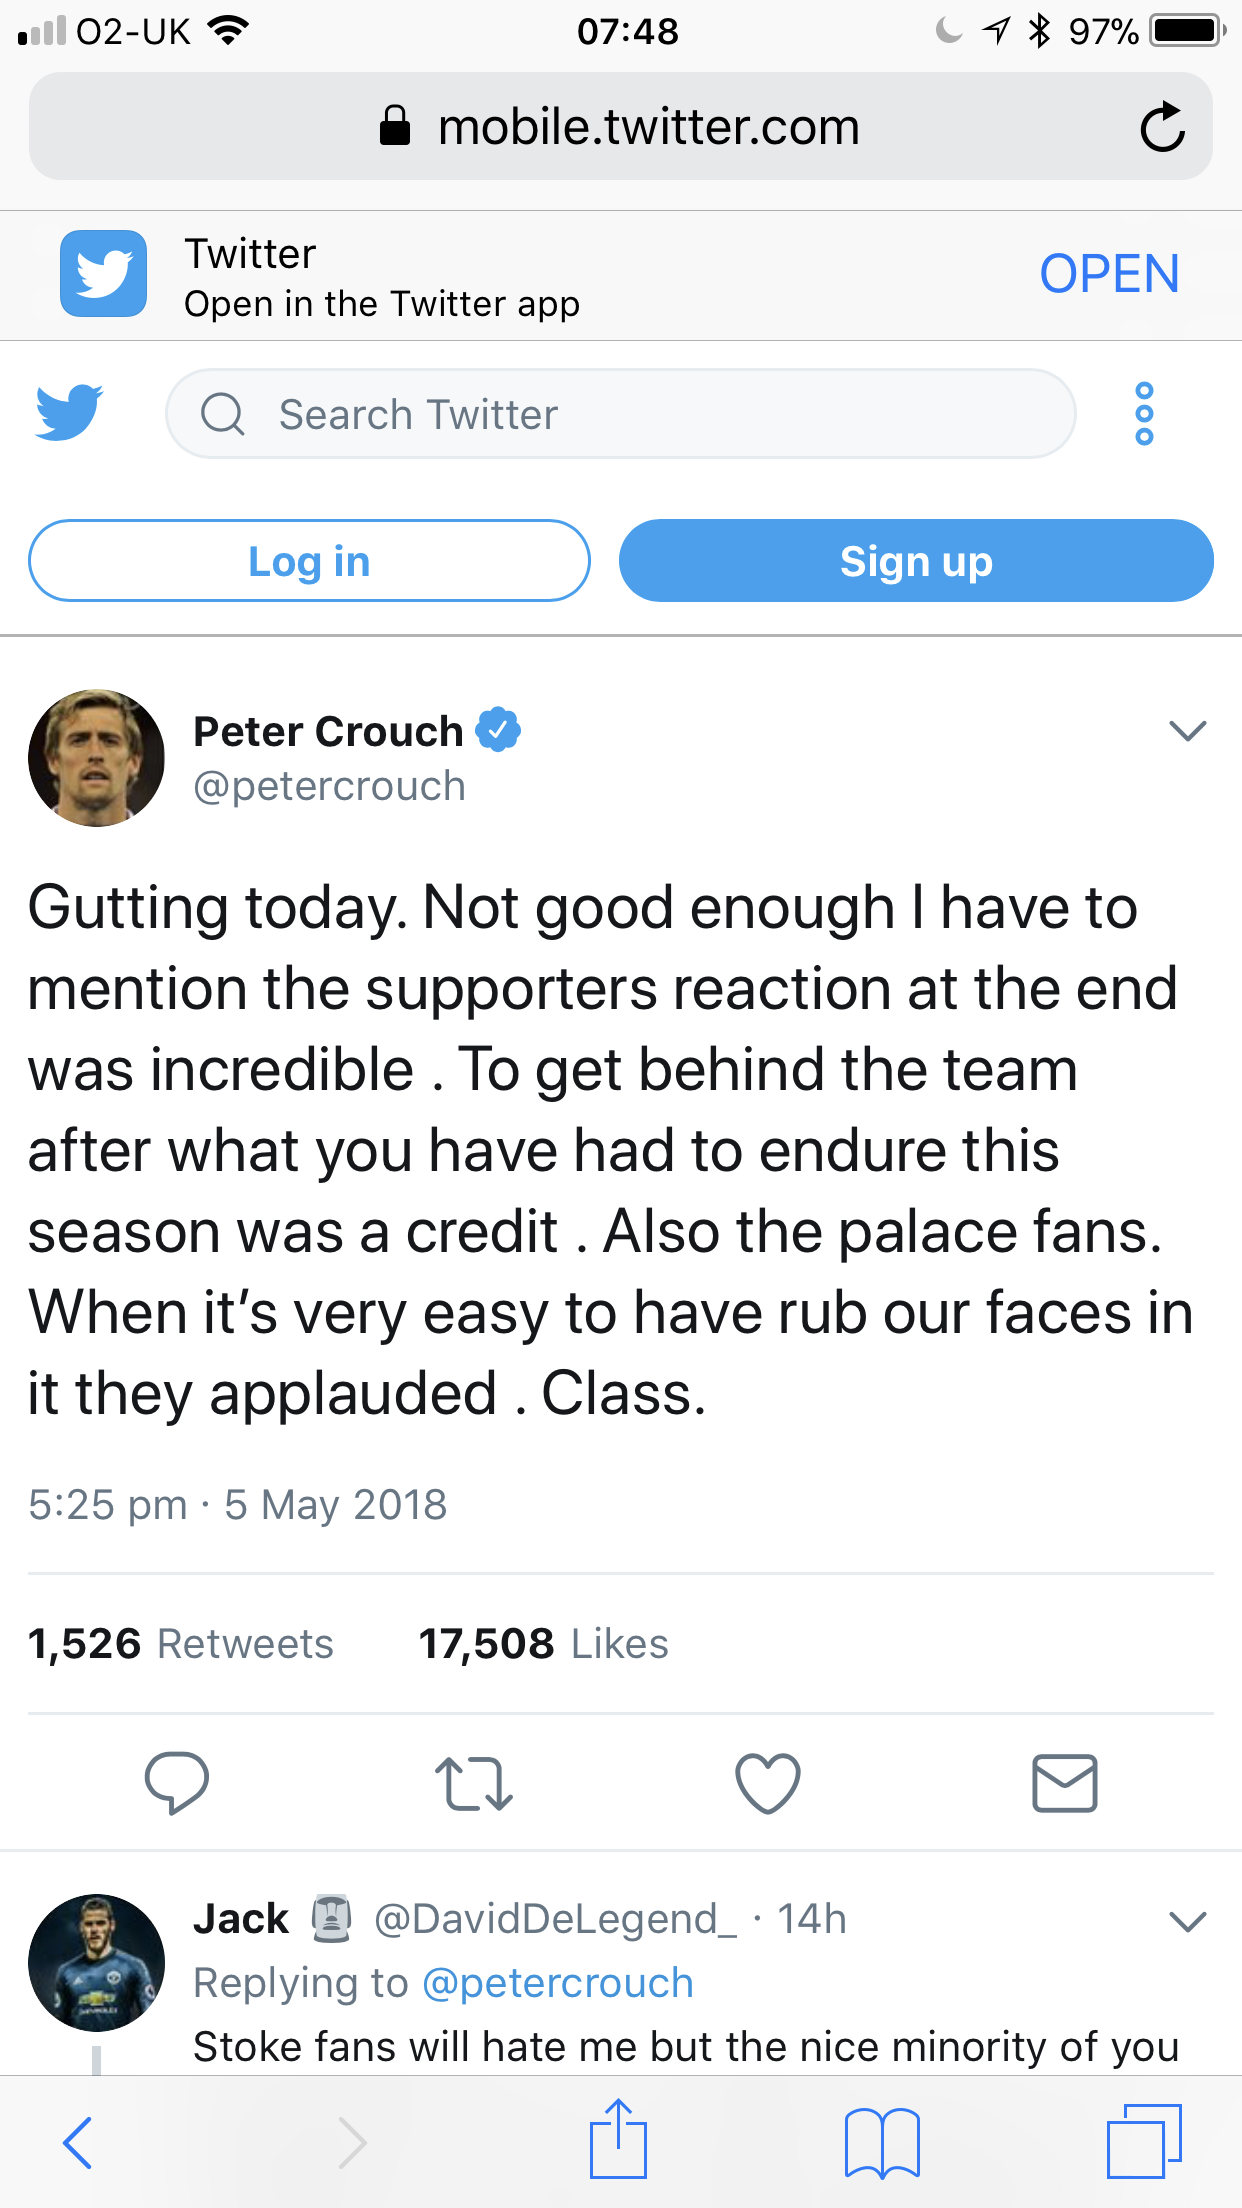
Task: Go back to previous page
Action: [78, 2142]
